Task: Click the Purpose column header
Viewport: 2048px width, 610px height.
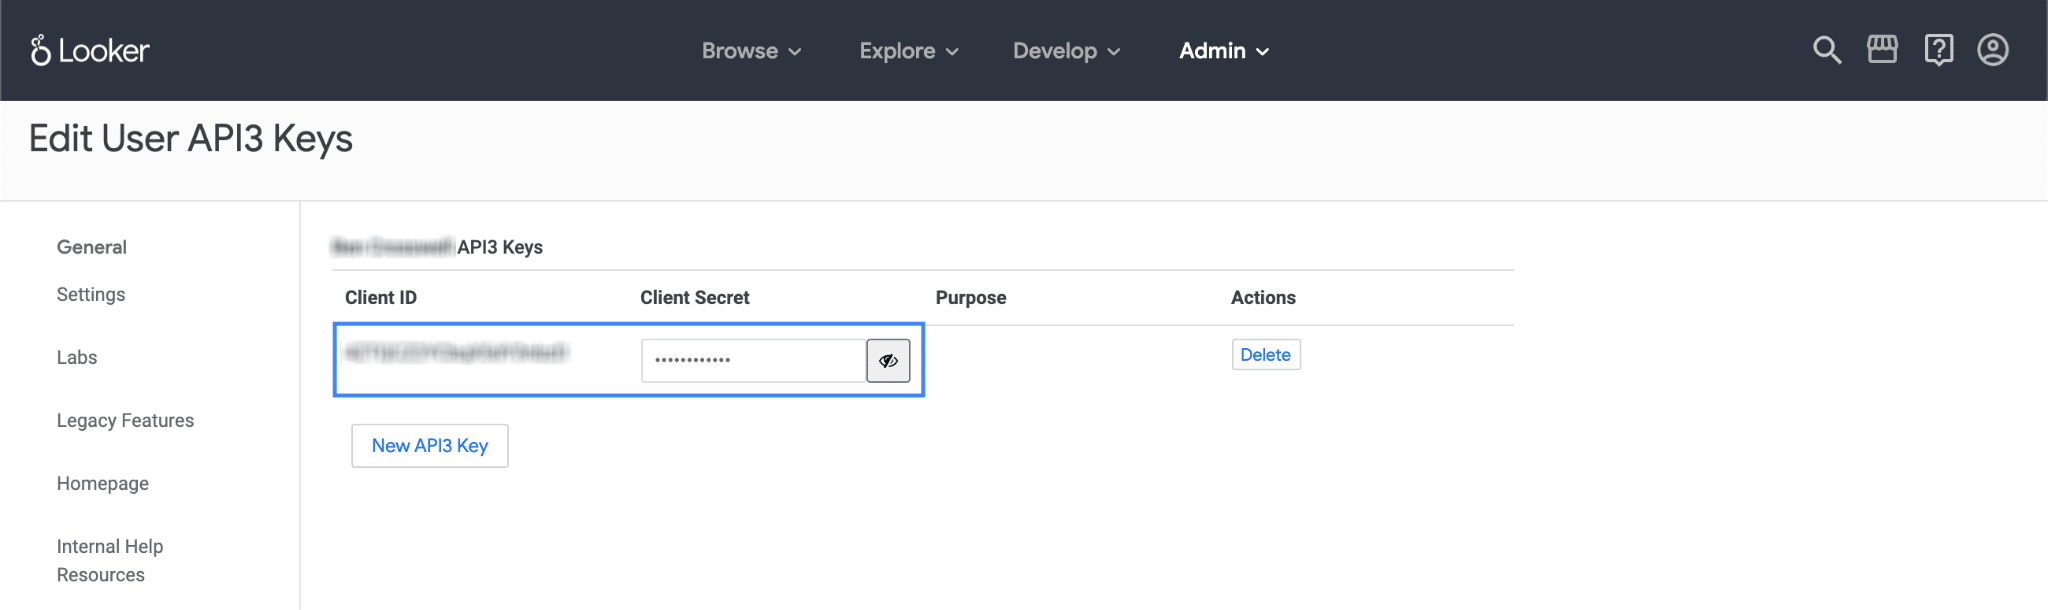Action: click(x=971, y=298)
